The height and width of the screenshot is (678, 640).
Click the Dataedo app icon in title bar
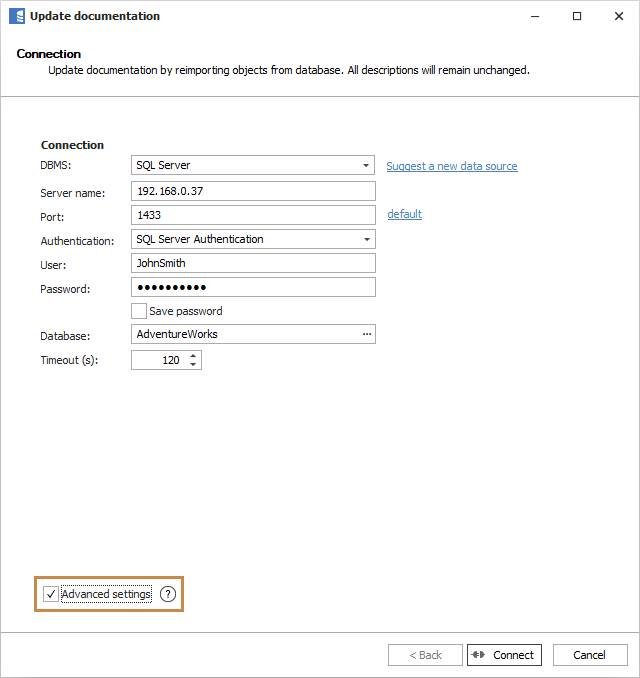click(16, 16)
